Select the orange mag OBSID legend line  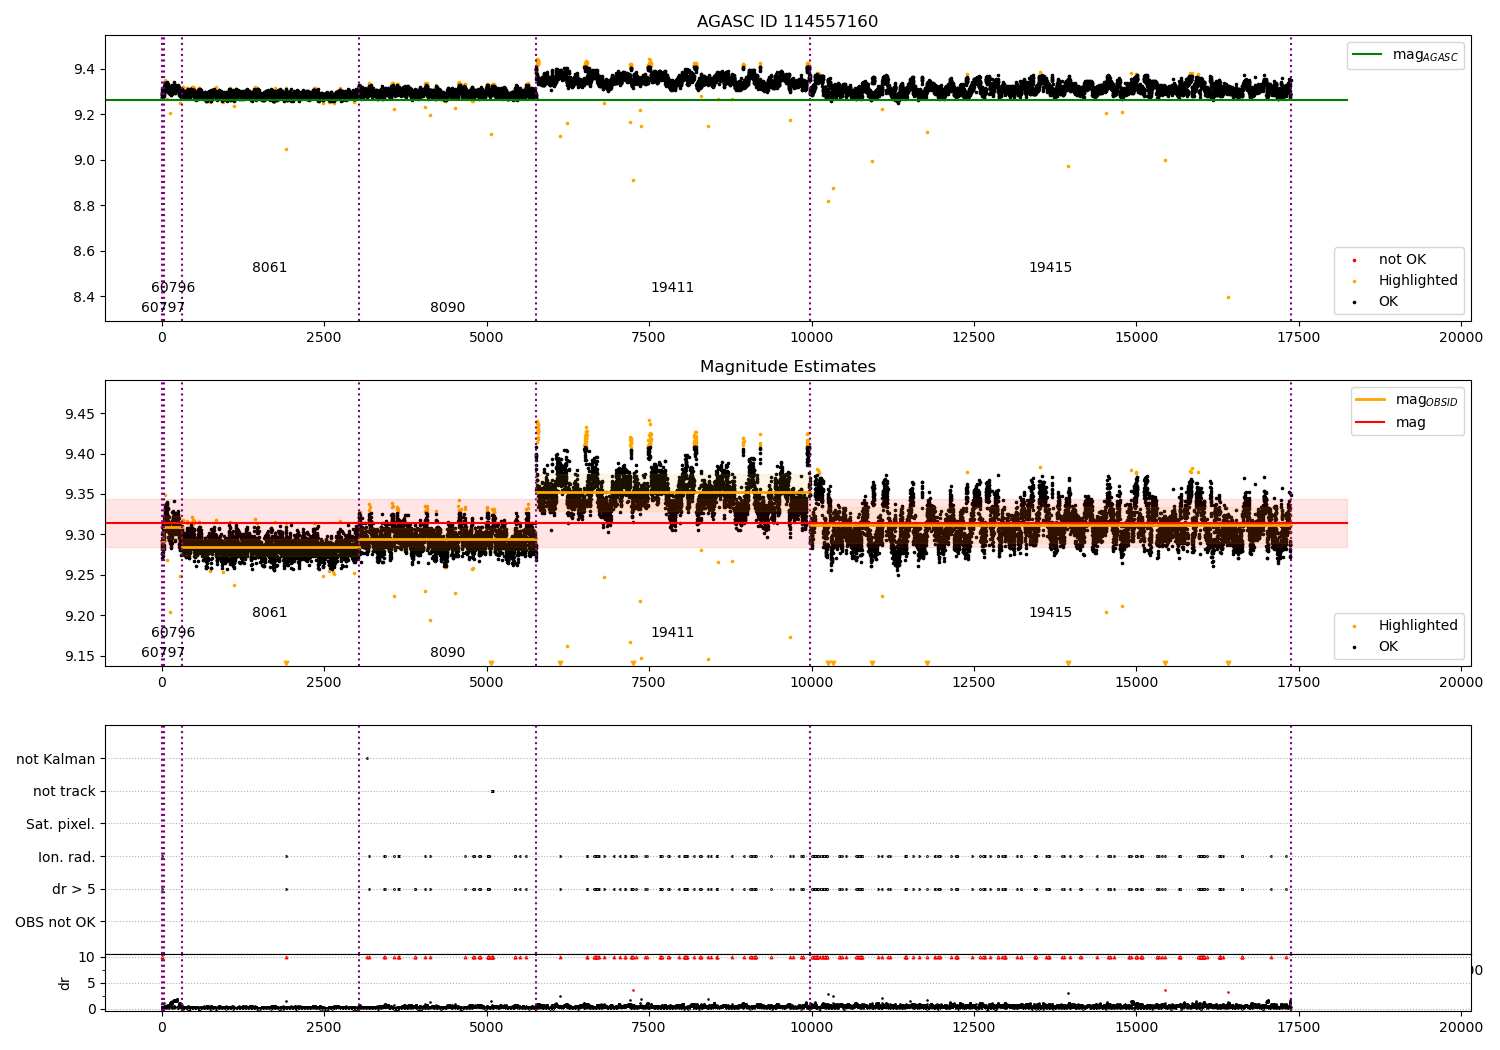tap(1370, 400)
